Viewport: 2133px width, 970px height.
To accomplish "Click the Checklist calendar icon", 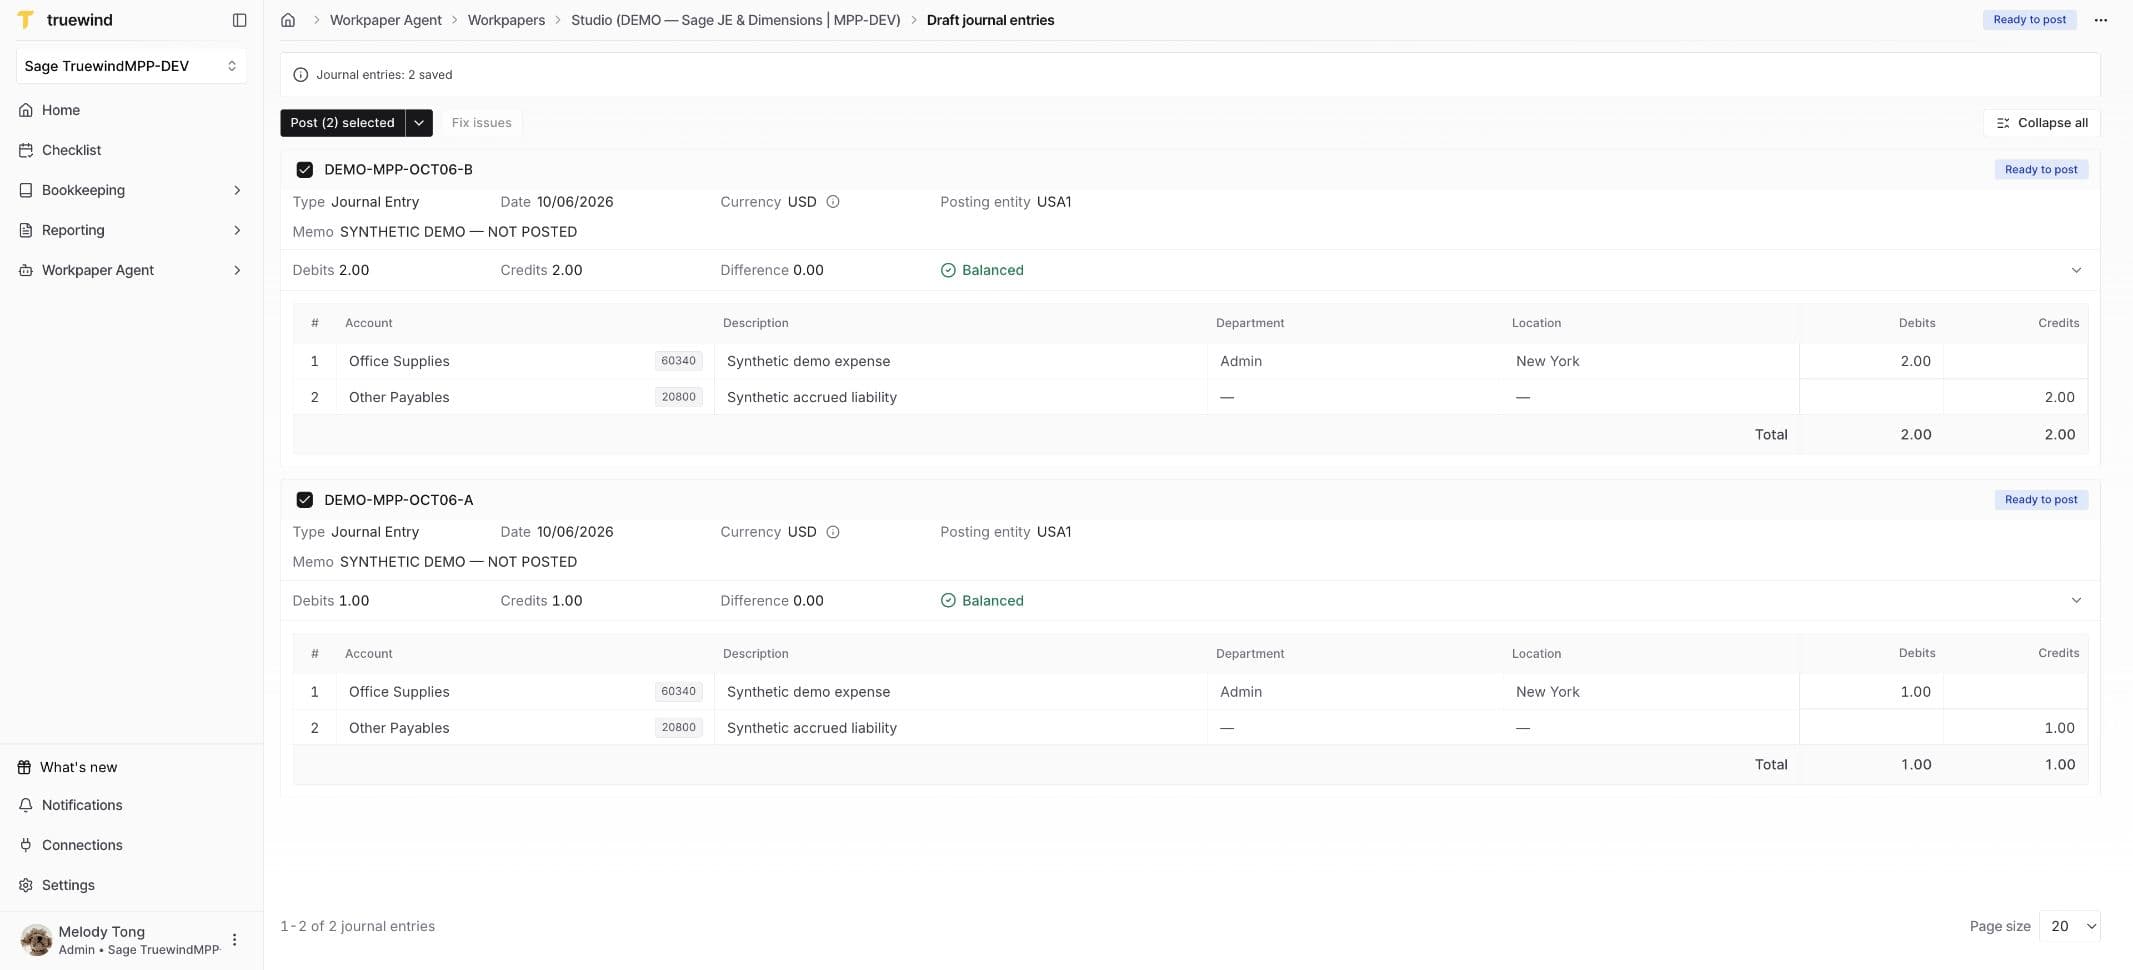I will [x=26, y=150].
